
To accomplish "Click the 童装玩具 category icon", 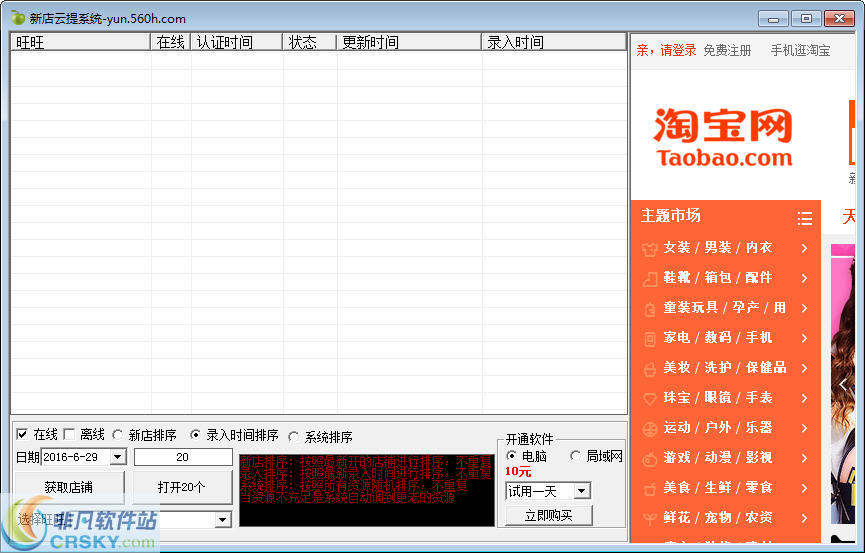I will [x=650, y=309].
